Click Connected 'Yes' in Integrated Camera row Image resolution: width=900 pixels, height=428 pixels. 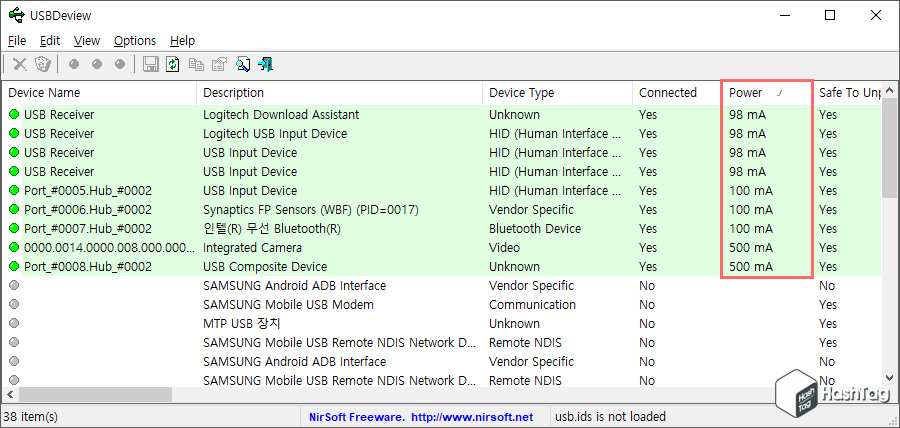648,247
